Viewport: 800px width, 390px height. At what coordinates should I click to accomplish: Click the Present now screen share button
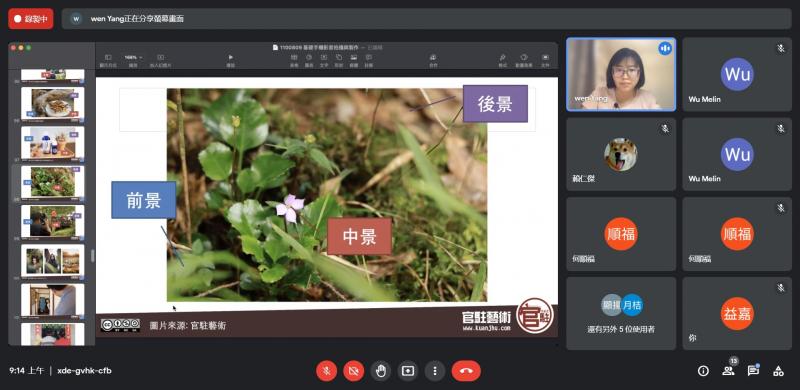pyautogui.click(x=407, y=371)
